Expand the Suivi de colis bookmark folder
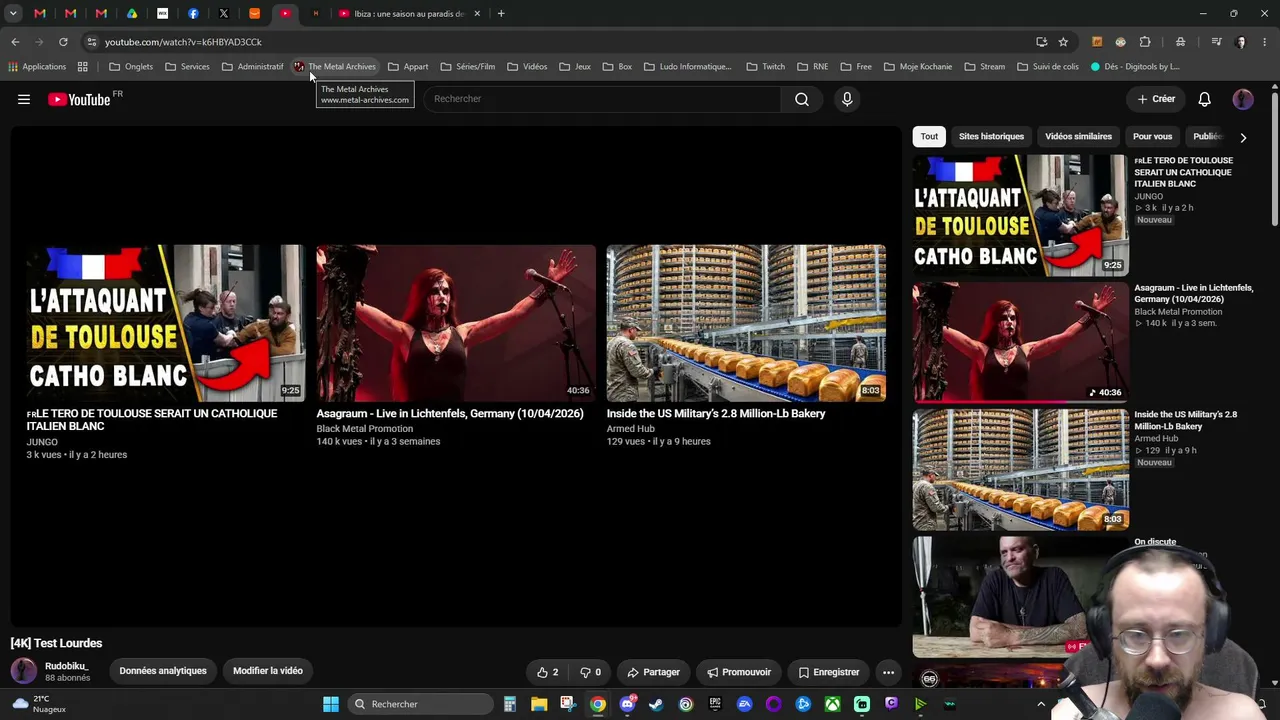The image size is (1280, 720). [1048, 67]
